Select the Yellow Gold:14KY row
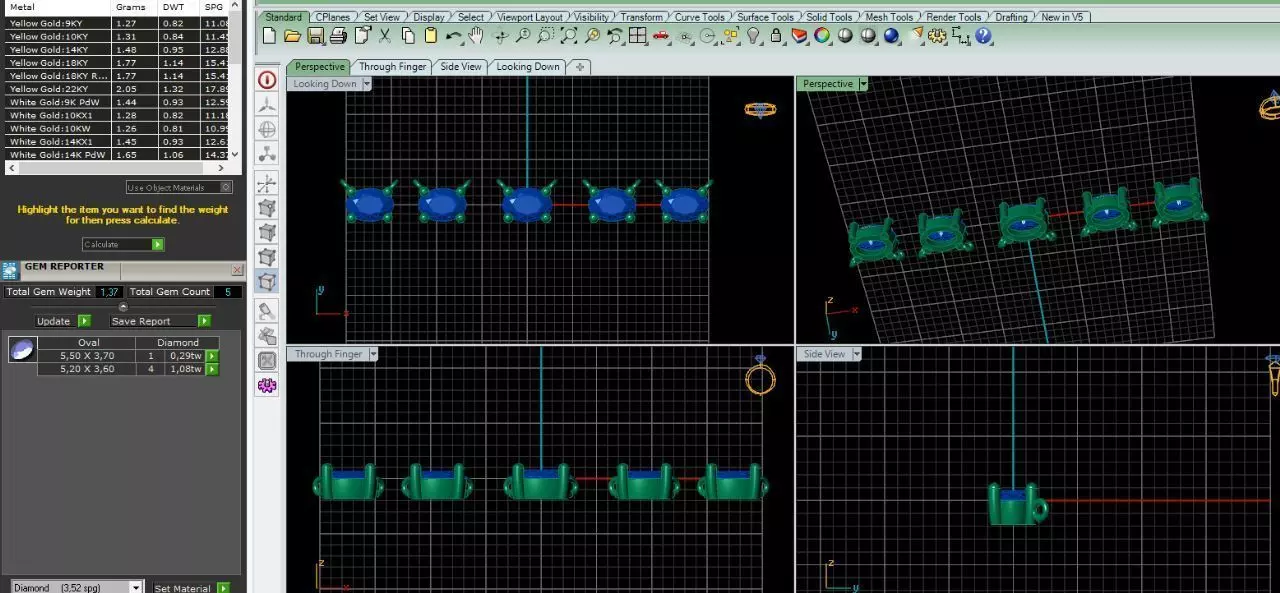1280x593 pixels. (x=115, y=49)
